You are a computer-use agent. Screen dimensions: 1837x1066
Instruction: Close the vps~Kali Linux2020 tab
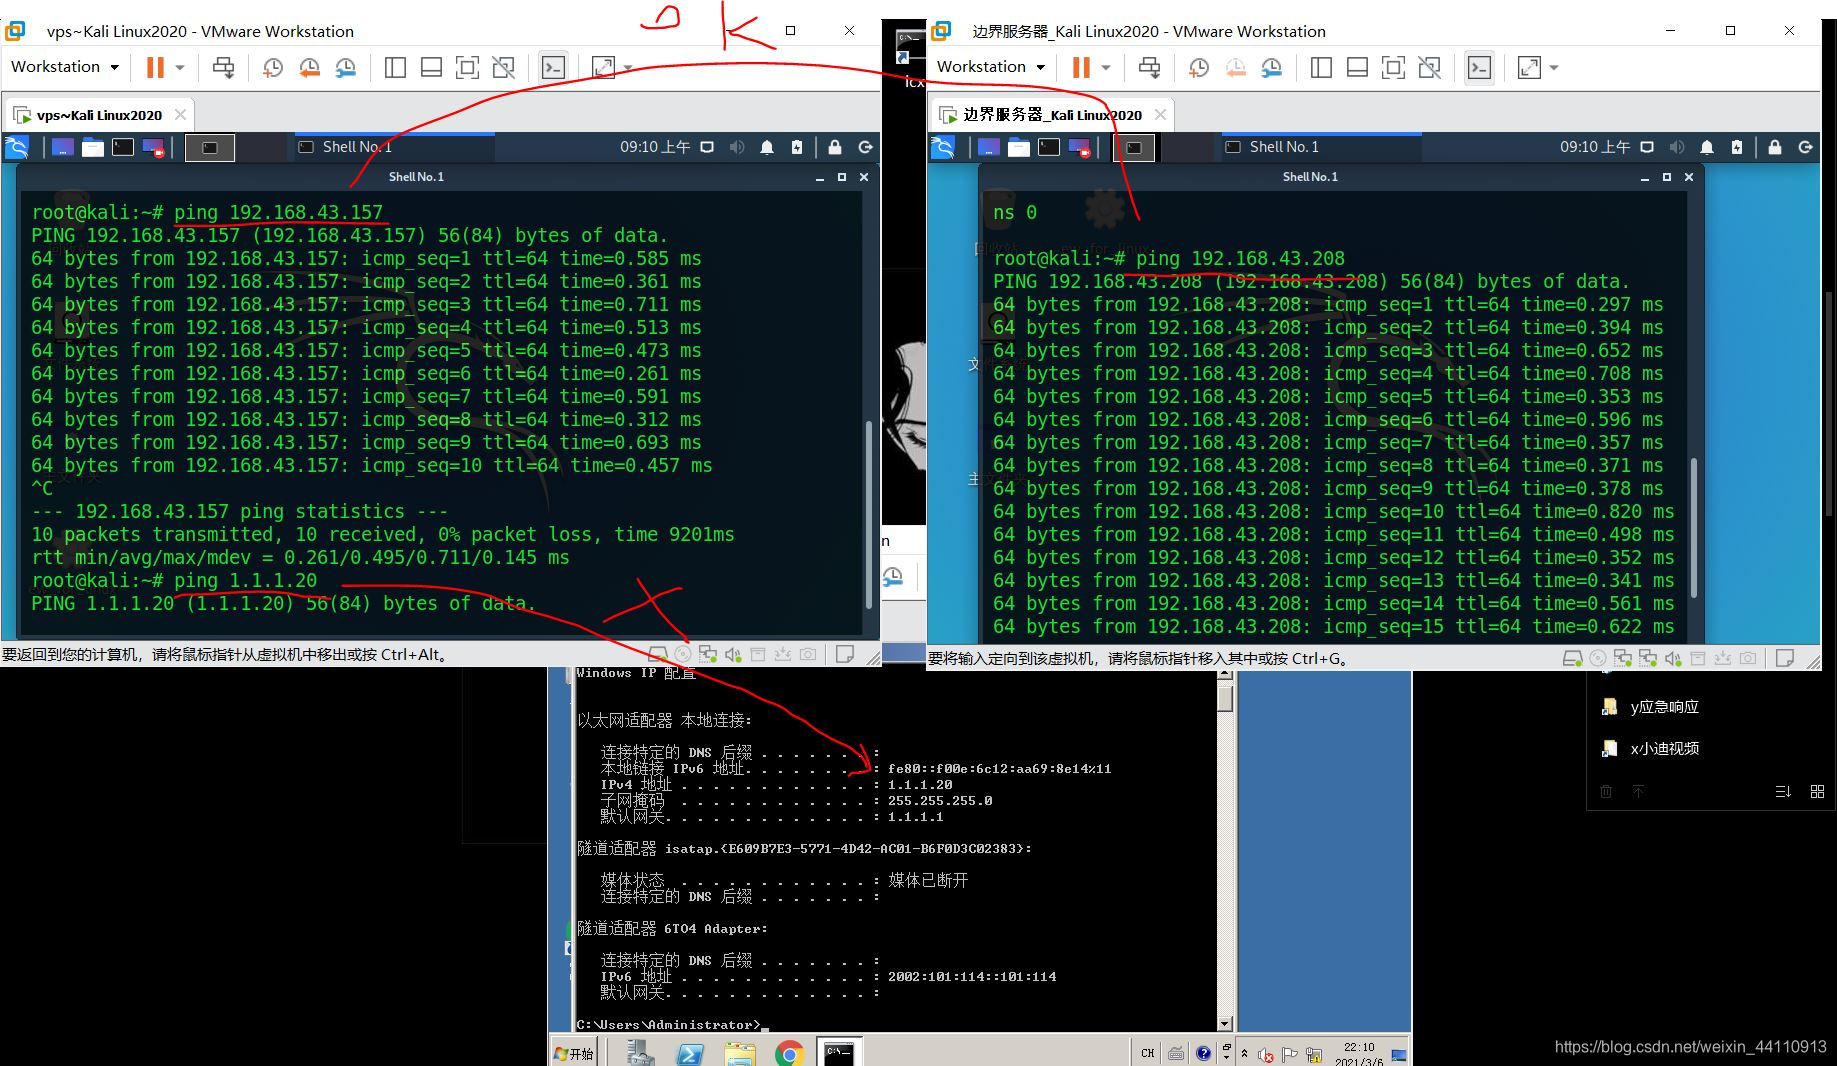point(180,115)
